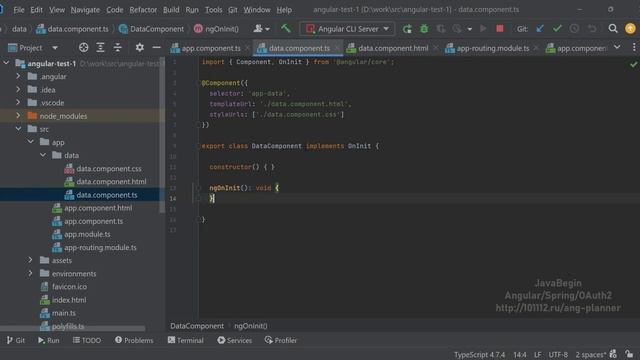Open the Profiler tool window
The height and width of the screenshot is (360, 640).
pyautogui.click(x=281, y=340)
